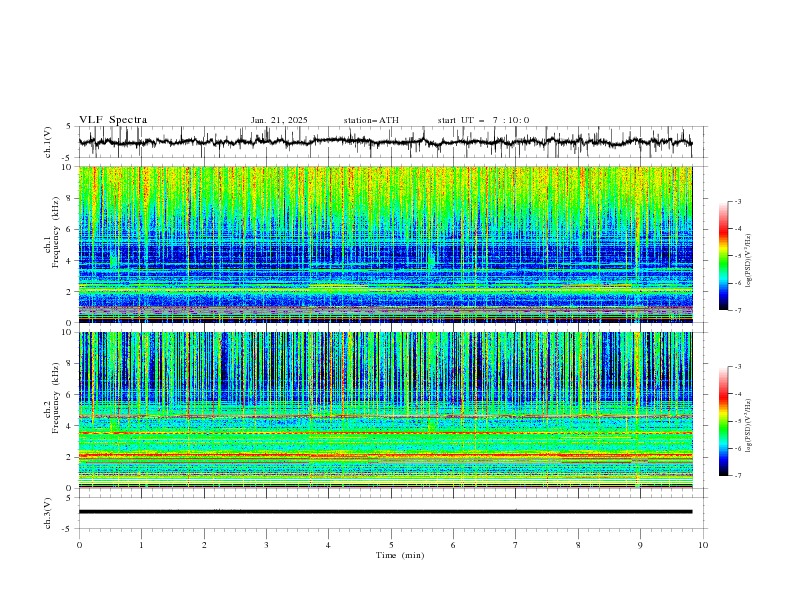Click the ch.2 spectrogram color bar
The width and height of the screenshot is (792, 612).
coord(723,421)
